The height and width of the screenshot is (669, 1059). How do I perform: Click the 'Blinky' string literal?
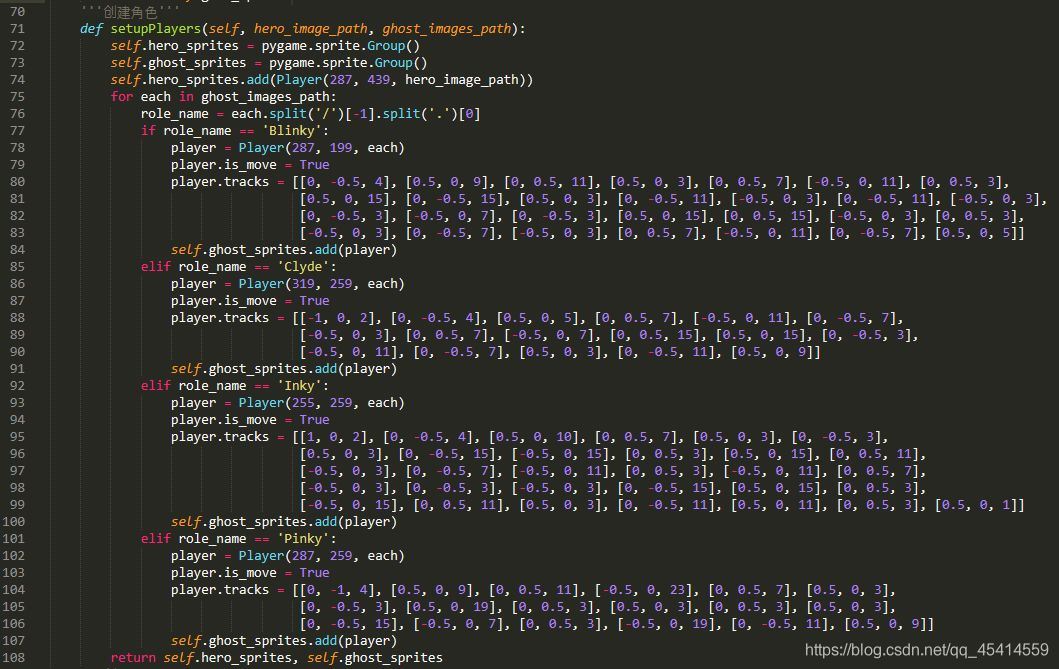point(292,130)
